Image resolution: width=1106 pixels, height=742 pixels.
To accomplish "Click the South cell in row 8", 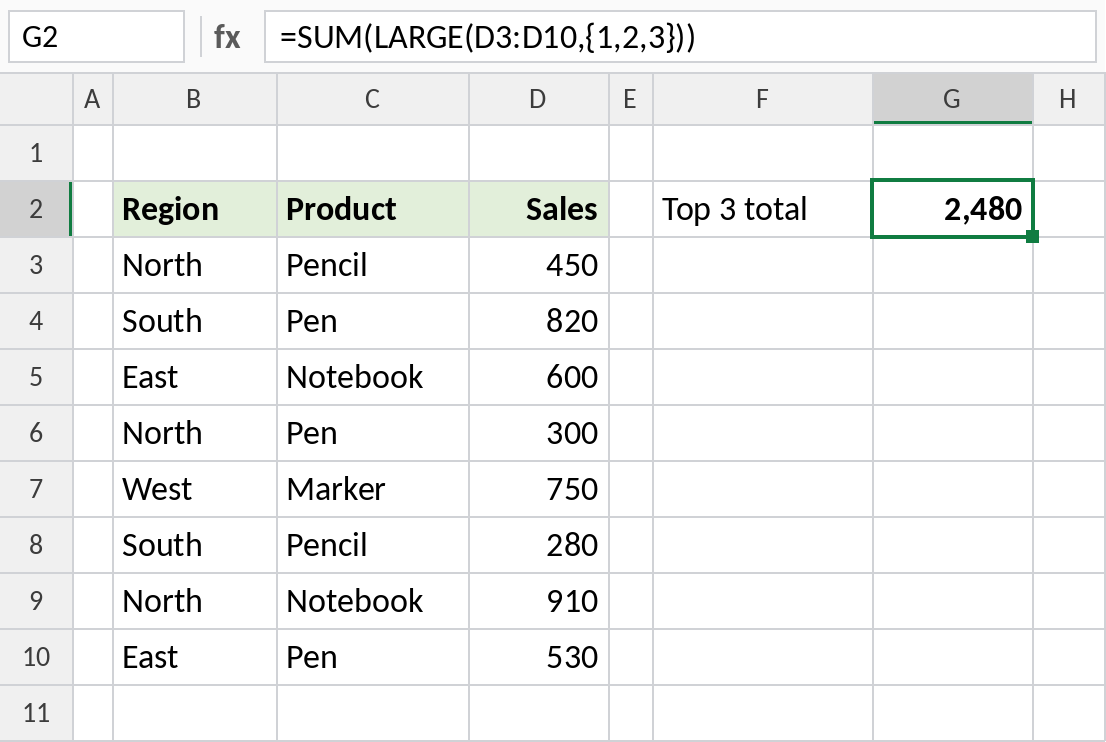I will [x=195, y=545].
